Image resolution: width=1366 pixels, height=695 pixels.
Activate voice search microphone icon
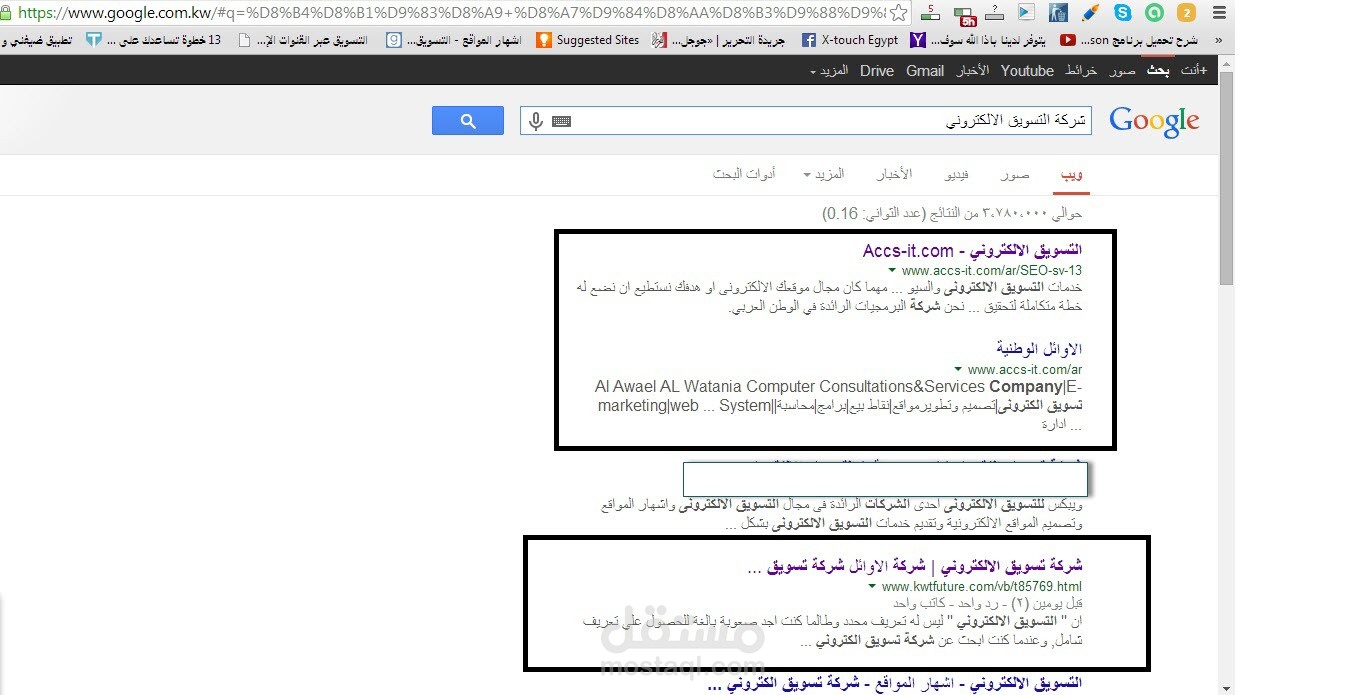tap(536, 121)
